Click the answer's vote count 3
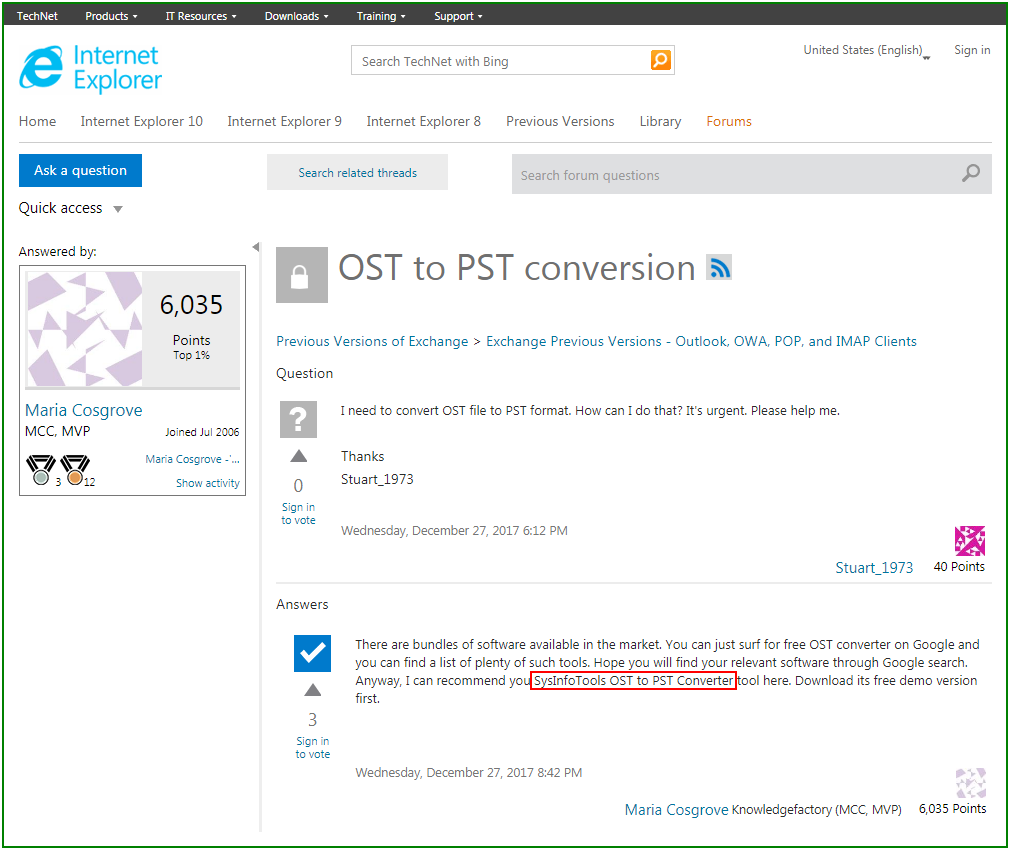The height and width of the screenshot is (850, 1010). tap(312, 719)
